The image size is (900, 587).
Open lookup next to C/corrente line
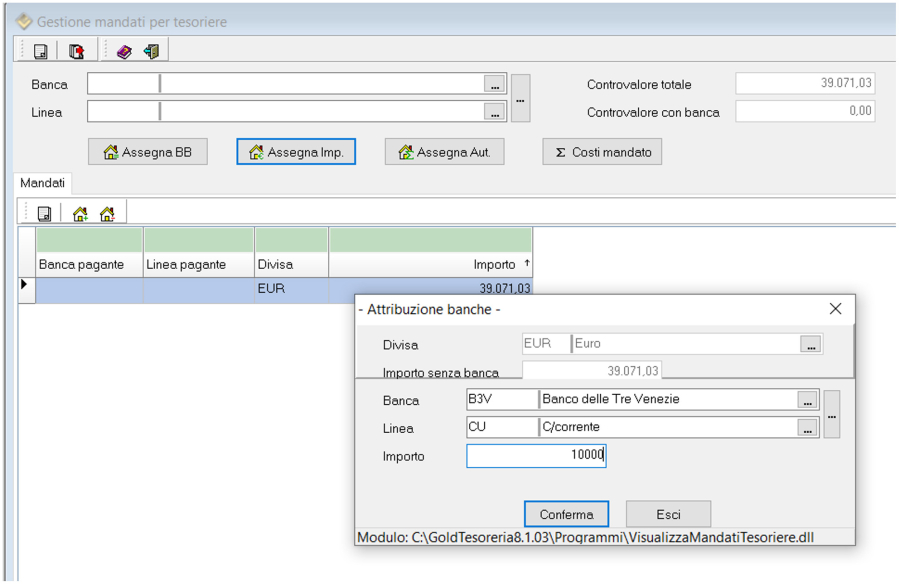(807, 428)
